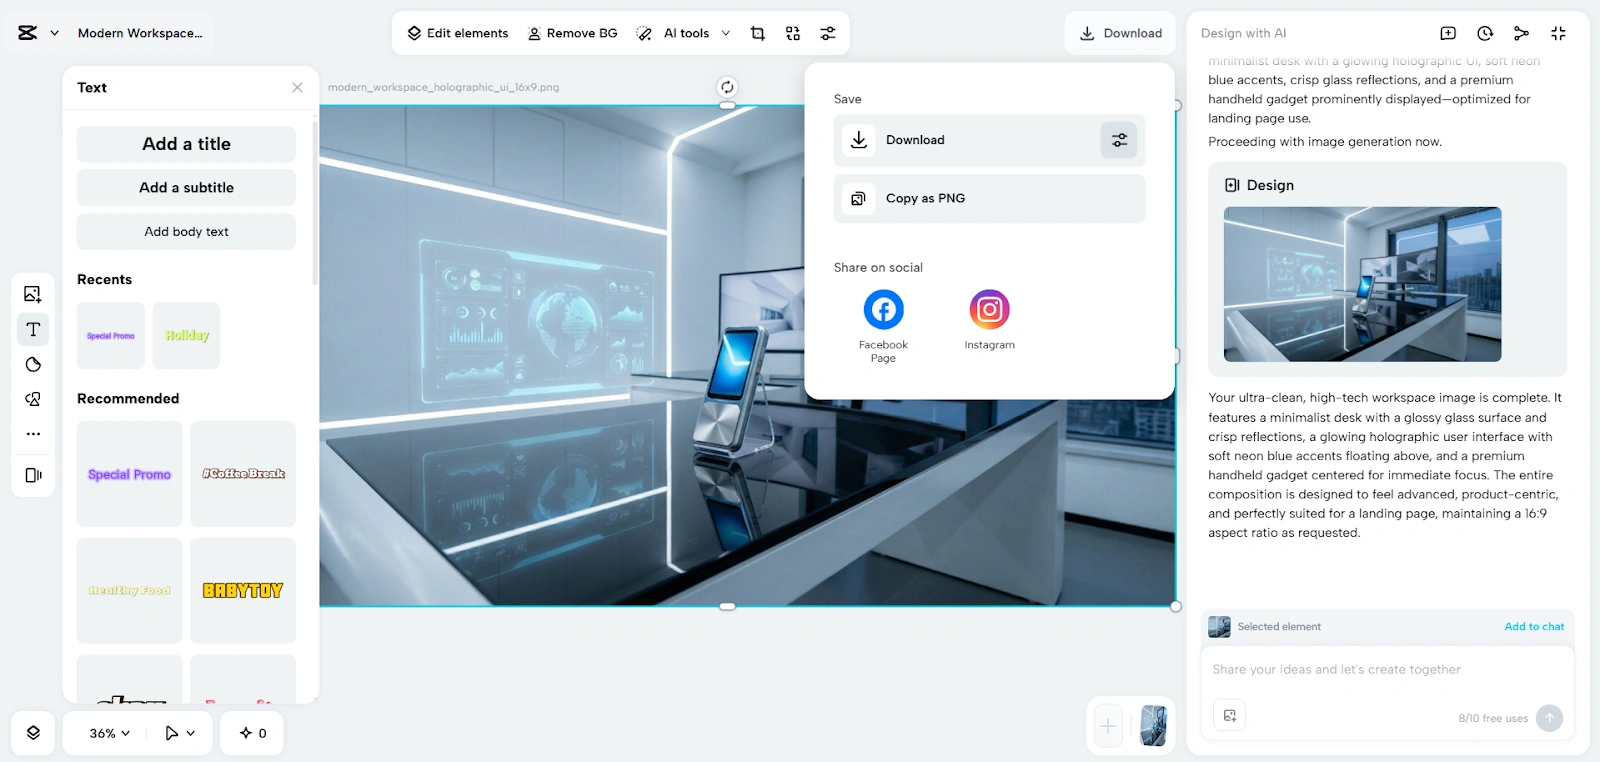Open the 36% zoom level dropdown
The width and height of the screenshot is (1600, 762).
[x=110, y=733]
